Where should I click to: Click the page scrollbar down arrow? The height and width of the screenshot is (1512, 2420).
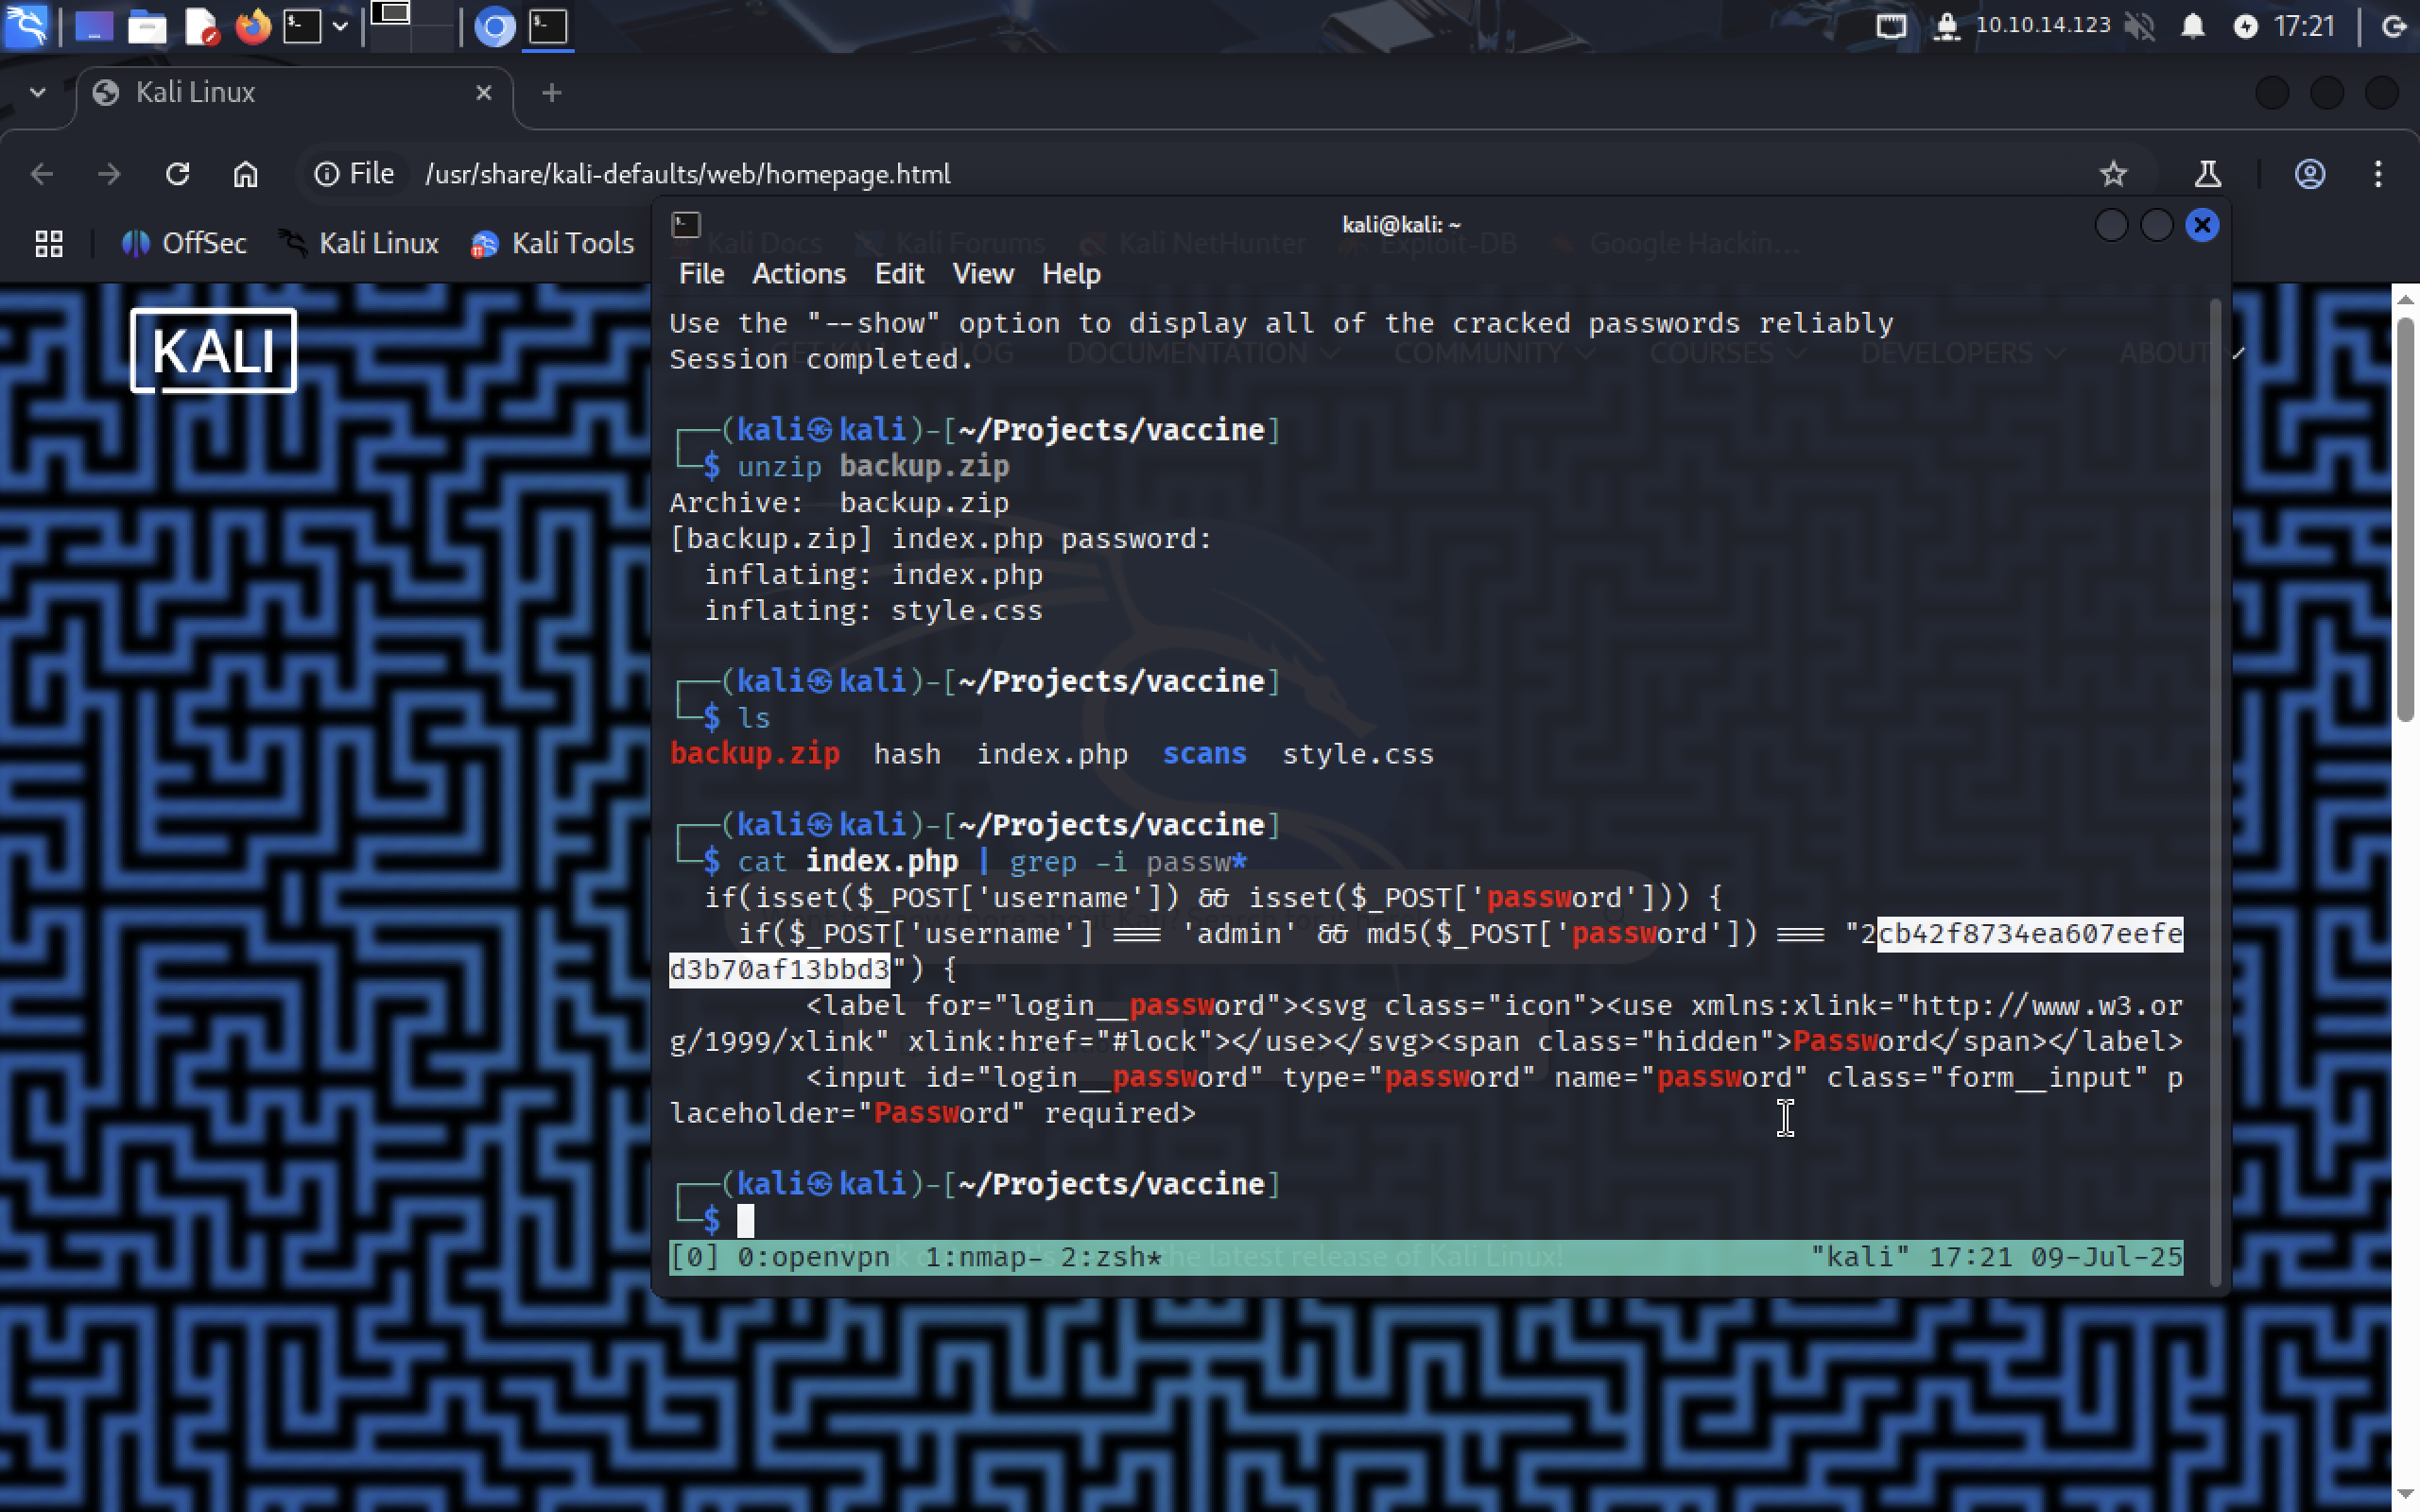[x=2406, y=1495]
